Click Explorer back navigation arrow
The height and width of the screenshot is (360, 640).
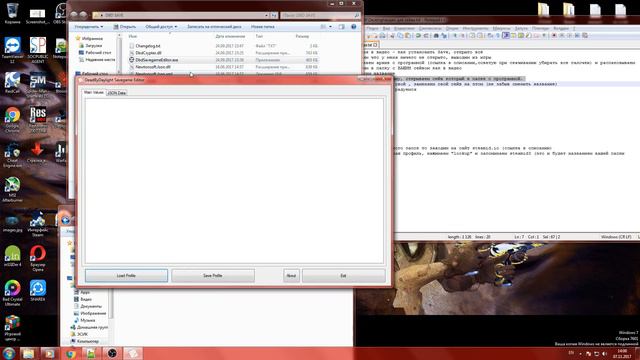point(74,15)
